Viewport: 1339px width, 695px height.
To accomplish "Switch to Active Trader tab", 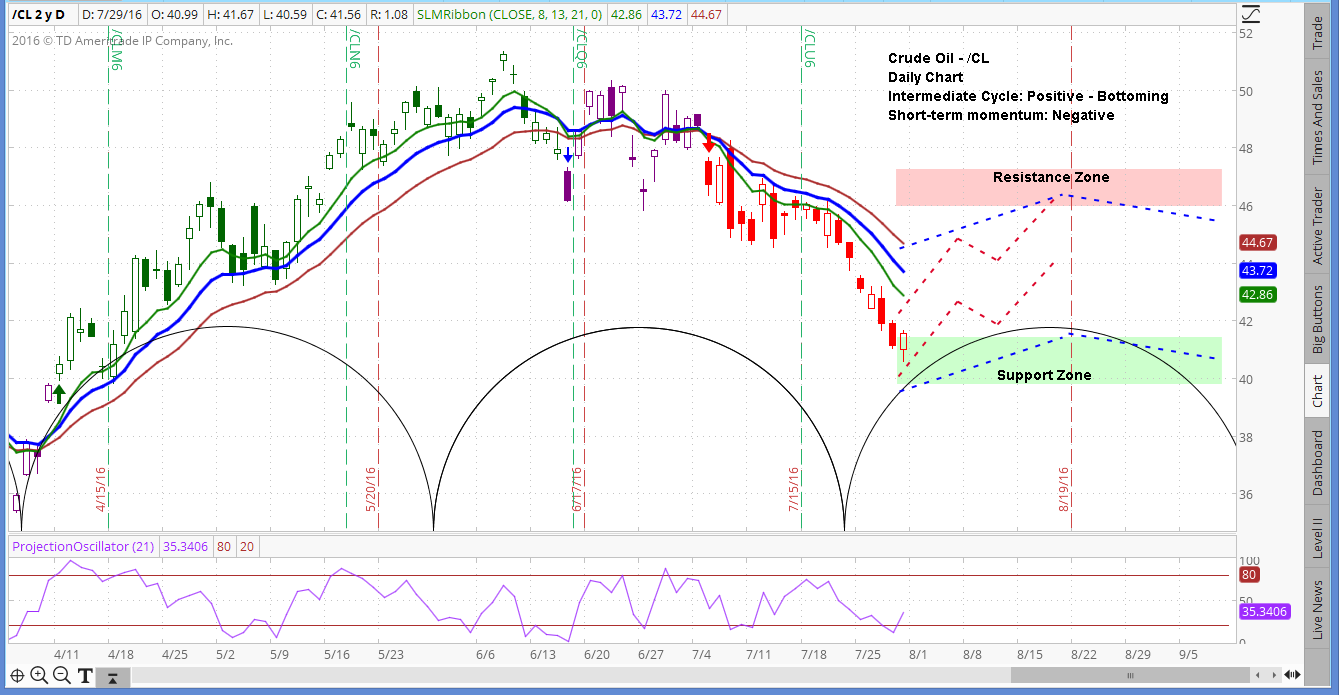I will pyautogui.click(x=1318, y=223).
